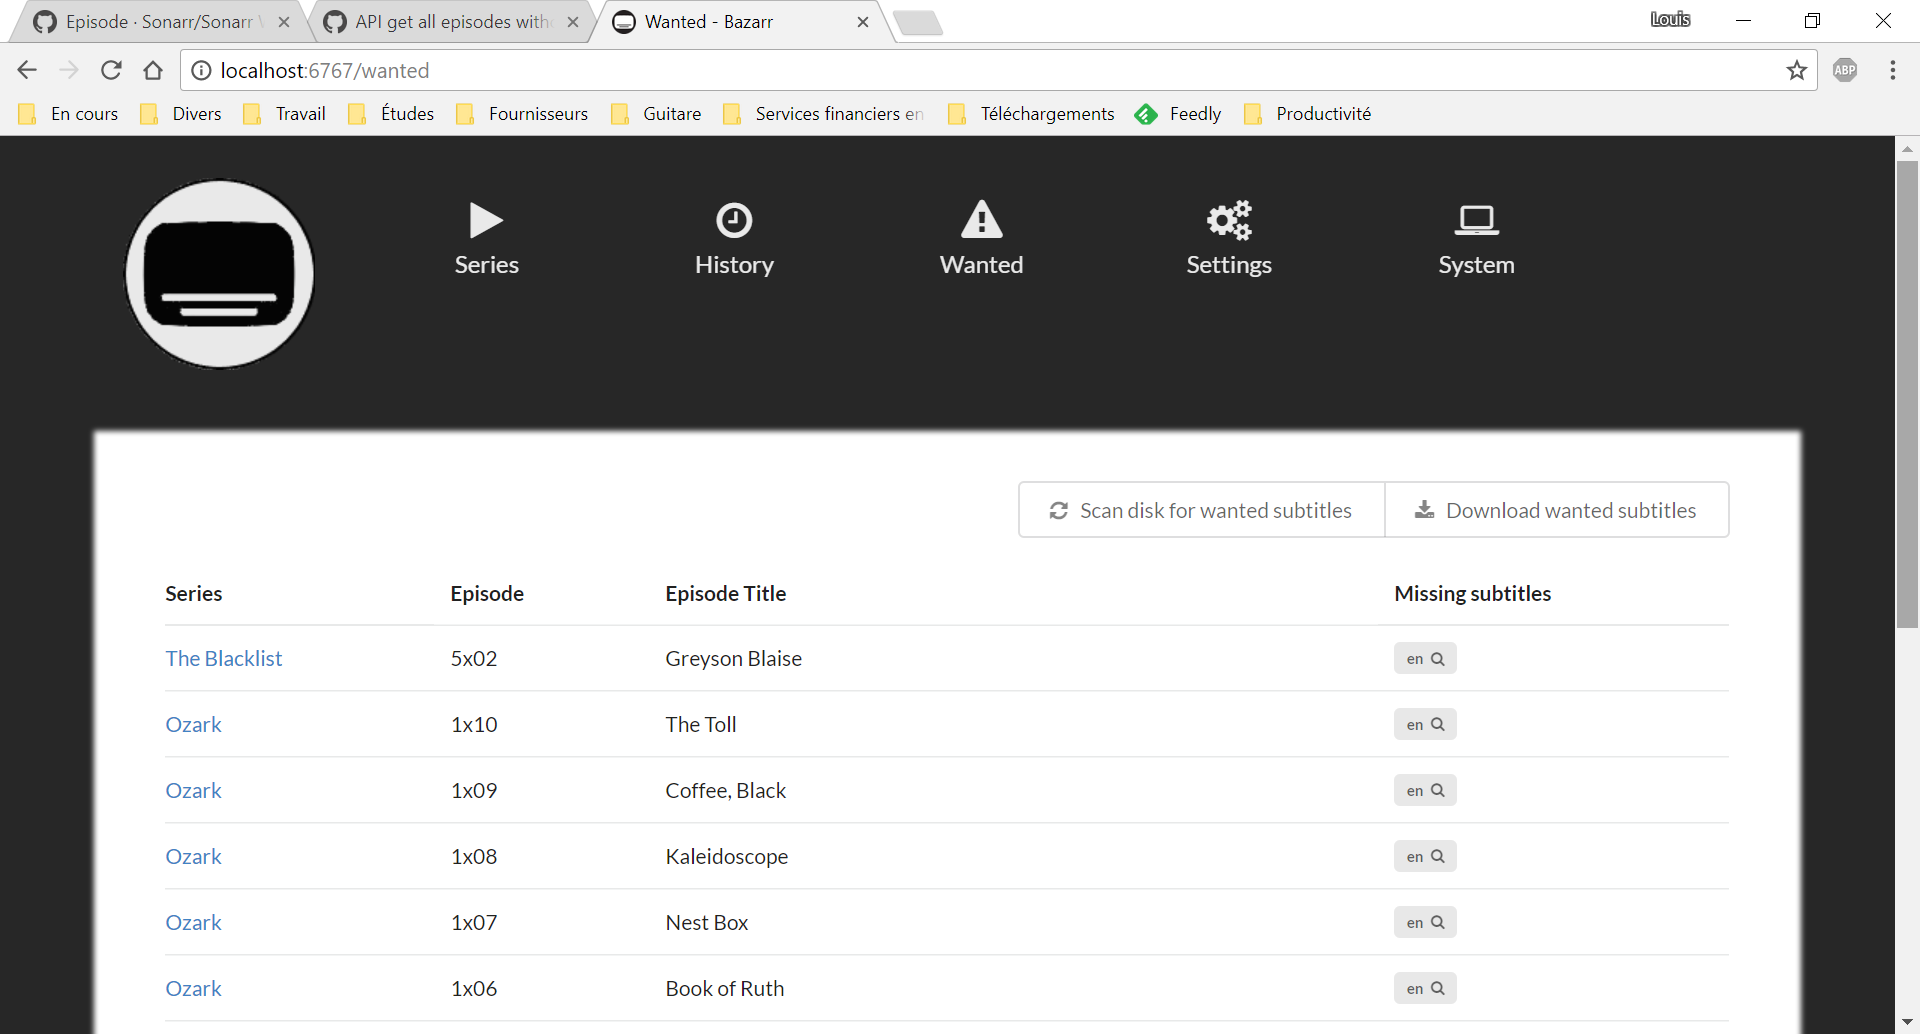Click the en search icon for Nest Box
The width and height of the screenshot is (1920, 1034).
pos(1438,922)
